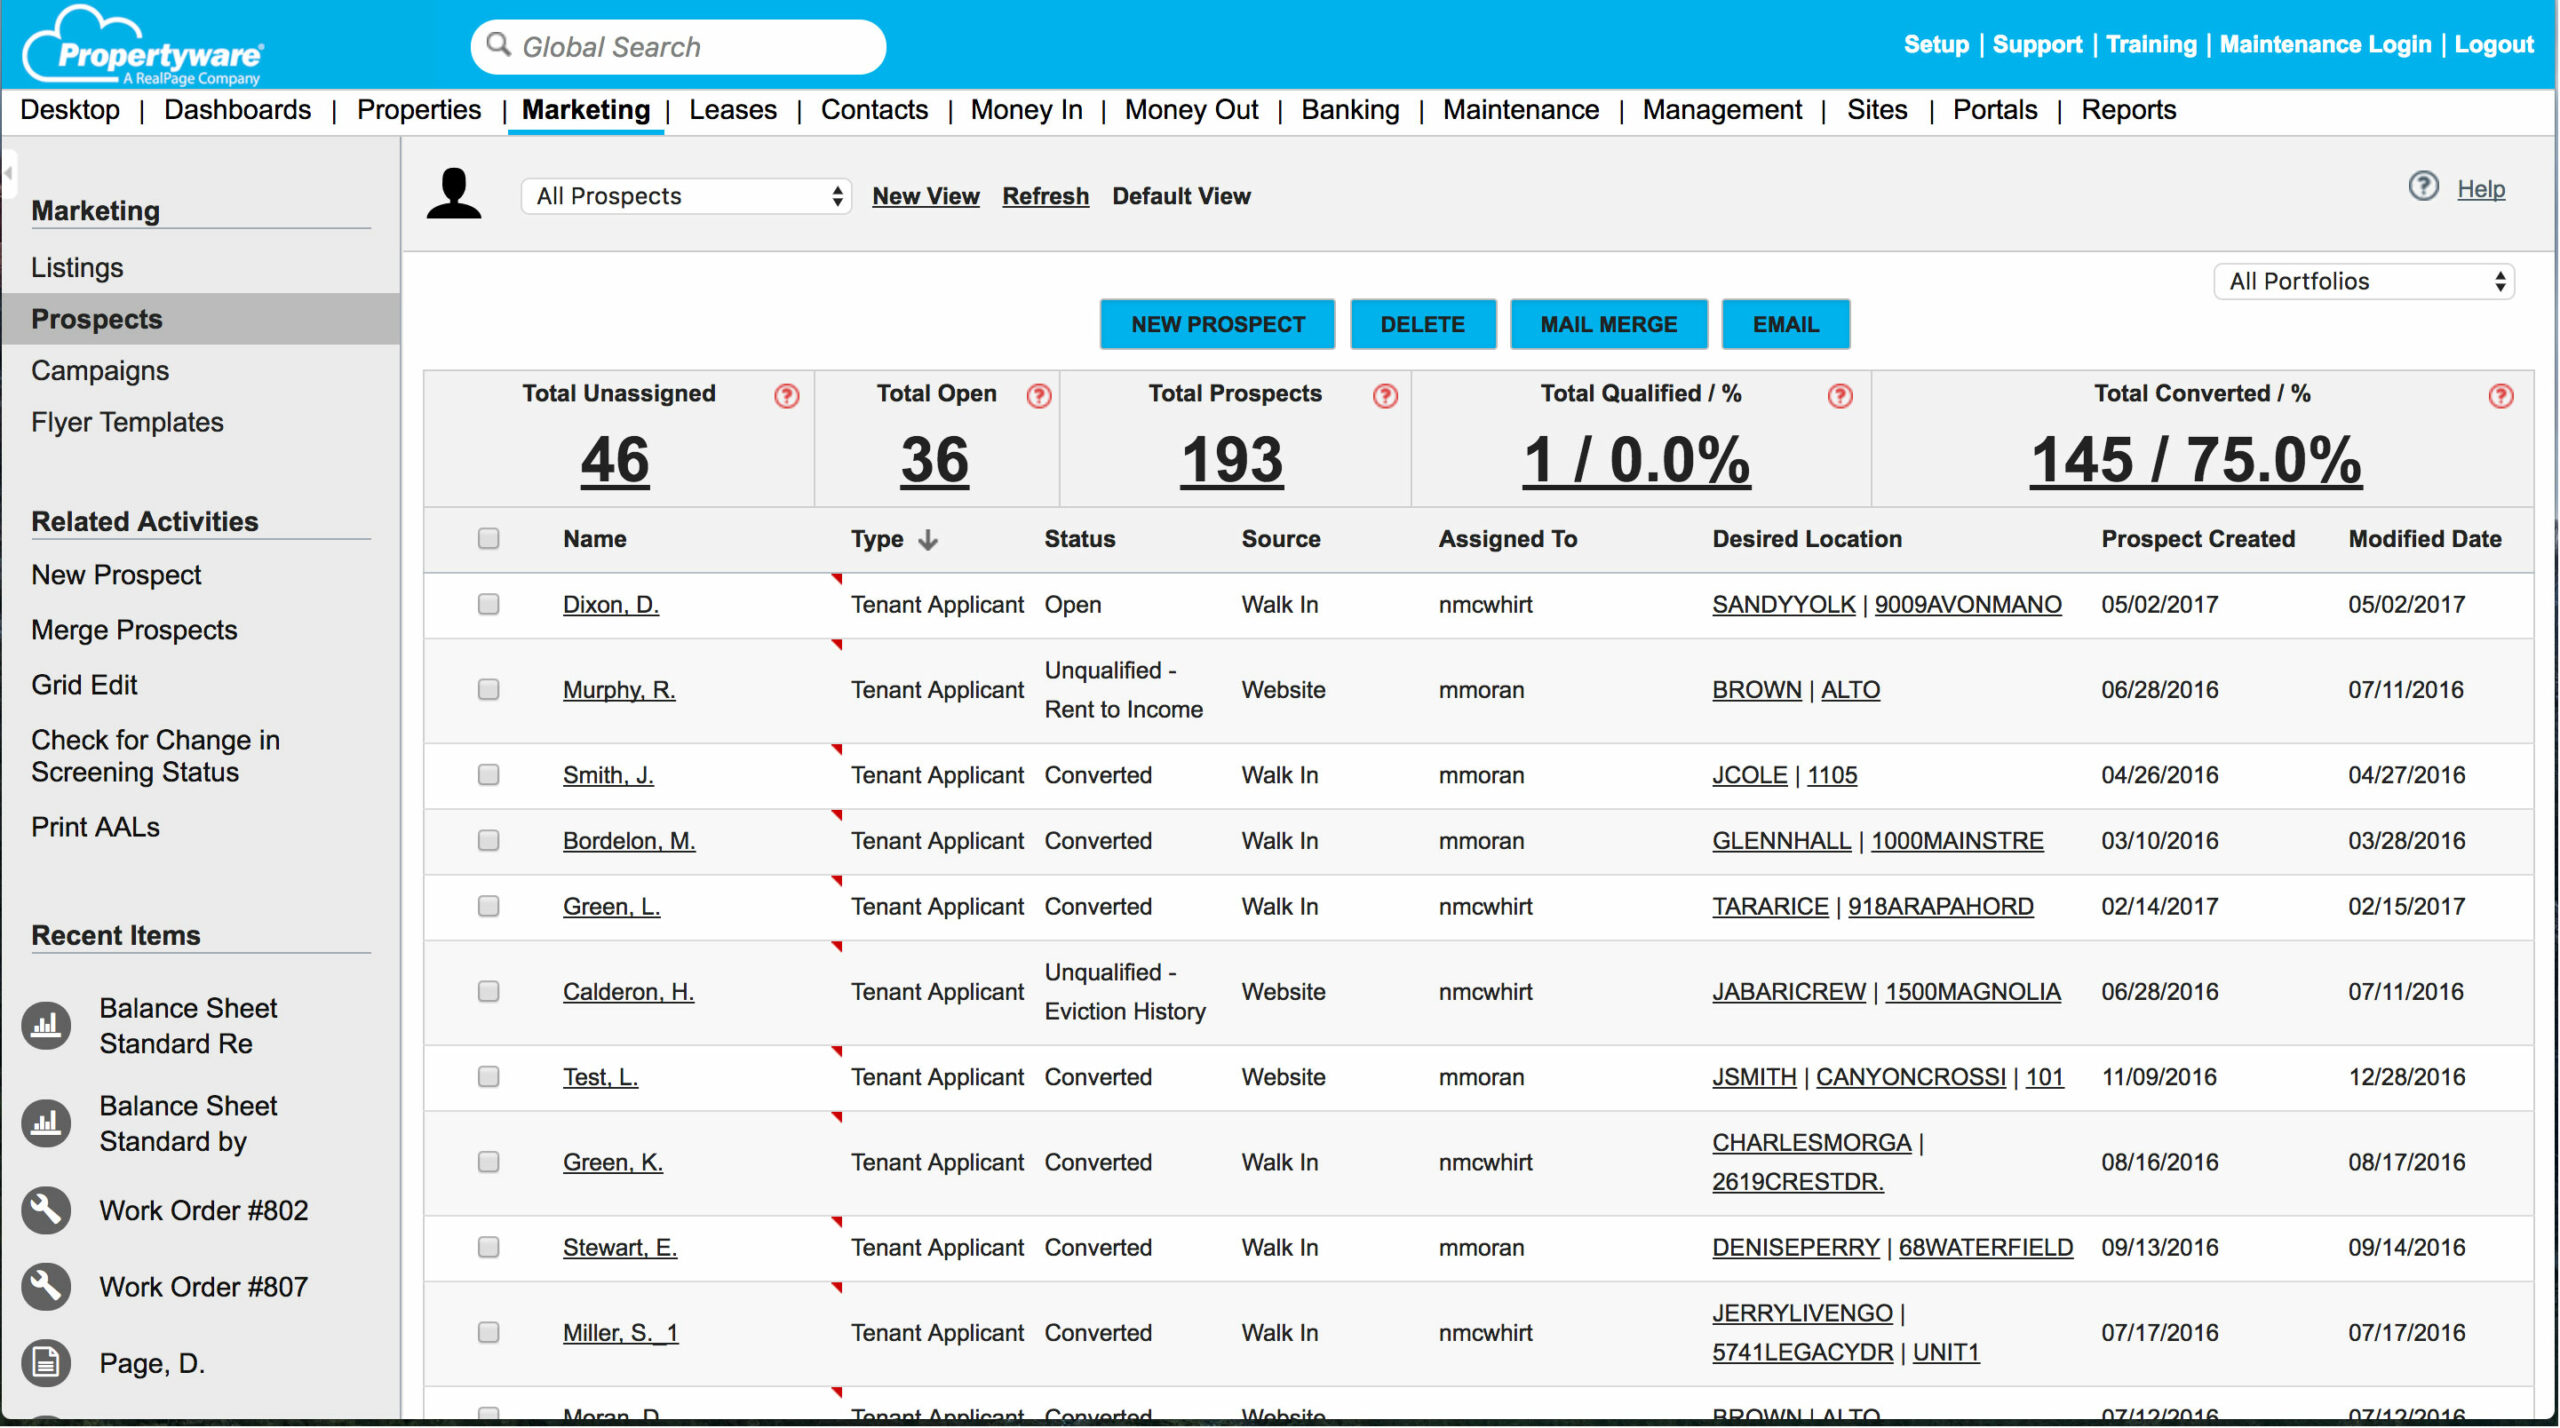Click the NEW PROSPECT button
2560x1428 pixels.
click(1218, 325)
